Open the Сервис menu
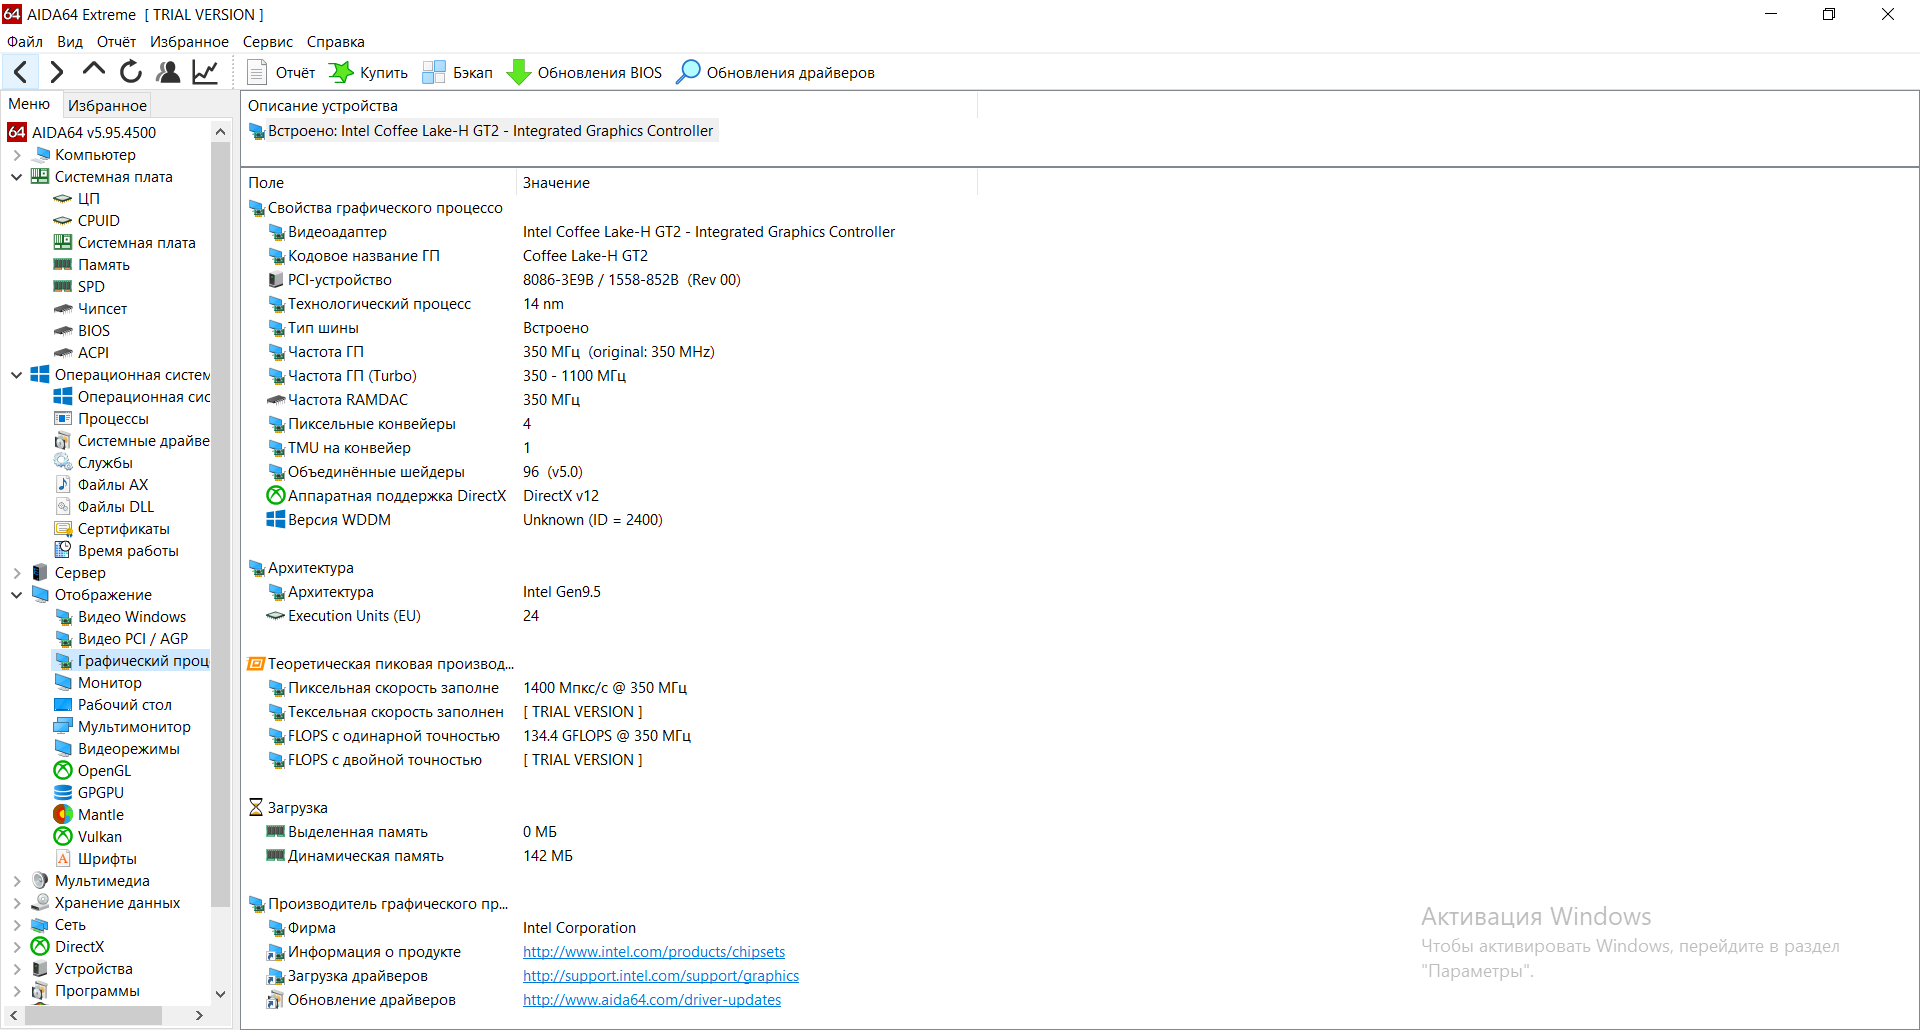The image size is (1920, 1030). [268, 42]
